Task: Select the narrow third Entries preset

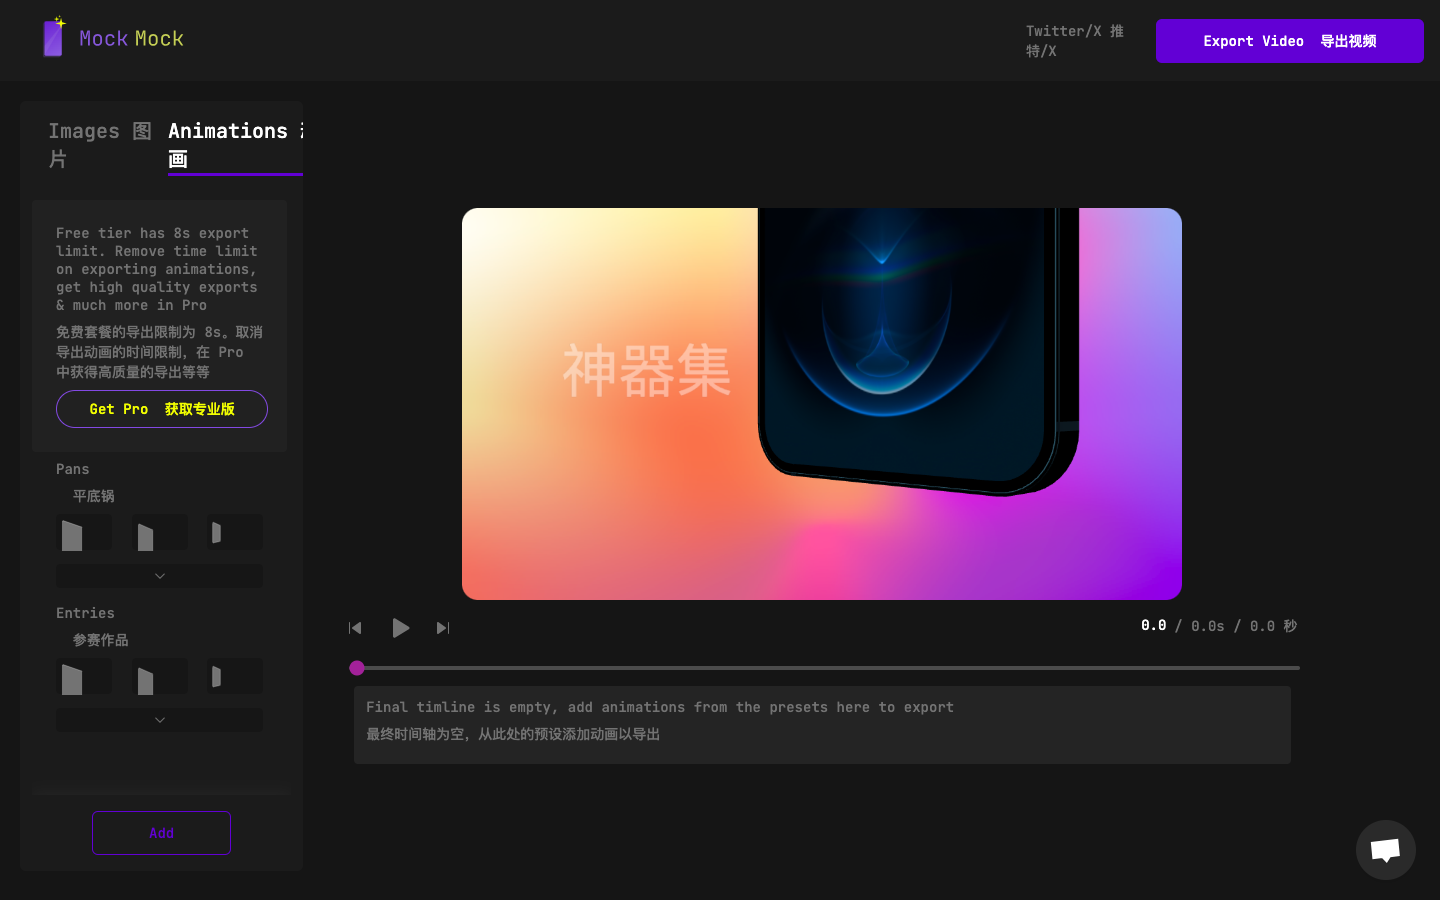Action: click(234, 676)
